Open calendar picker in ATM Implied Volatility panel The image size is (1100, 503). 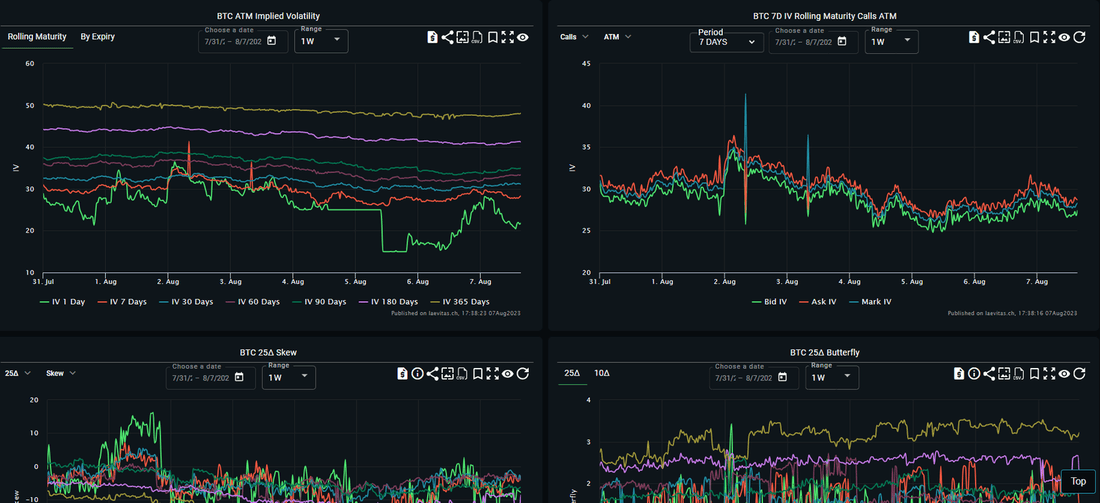(x=271, y=41)
